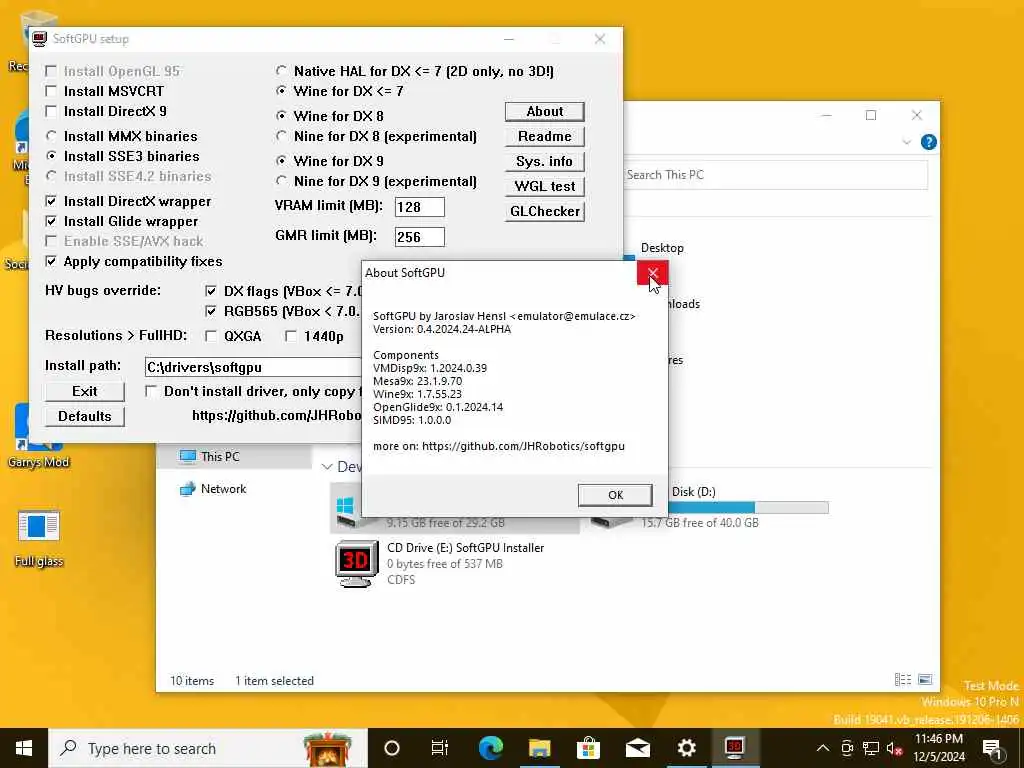Image resolution: width=1024 pixels, height=768 pixels.
Task: Show hidden system tray icons
Action: pyautogui.click(x=823, y=748)
